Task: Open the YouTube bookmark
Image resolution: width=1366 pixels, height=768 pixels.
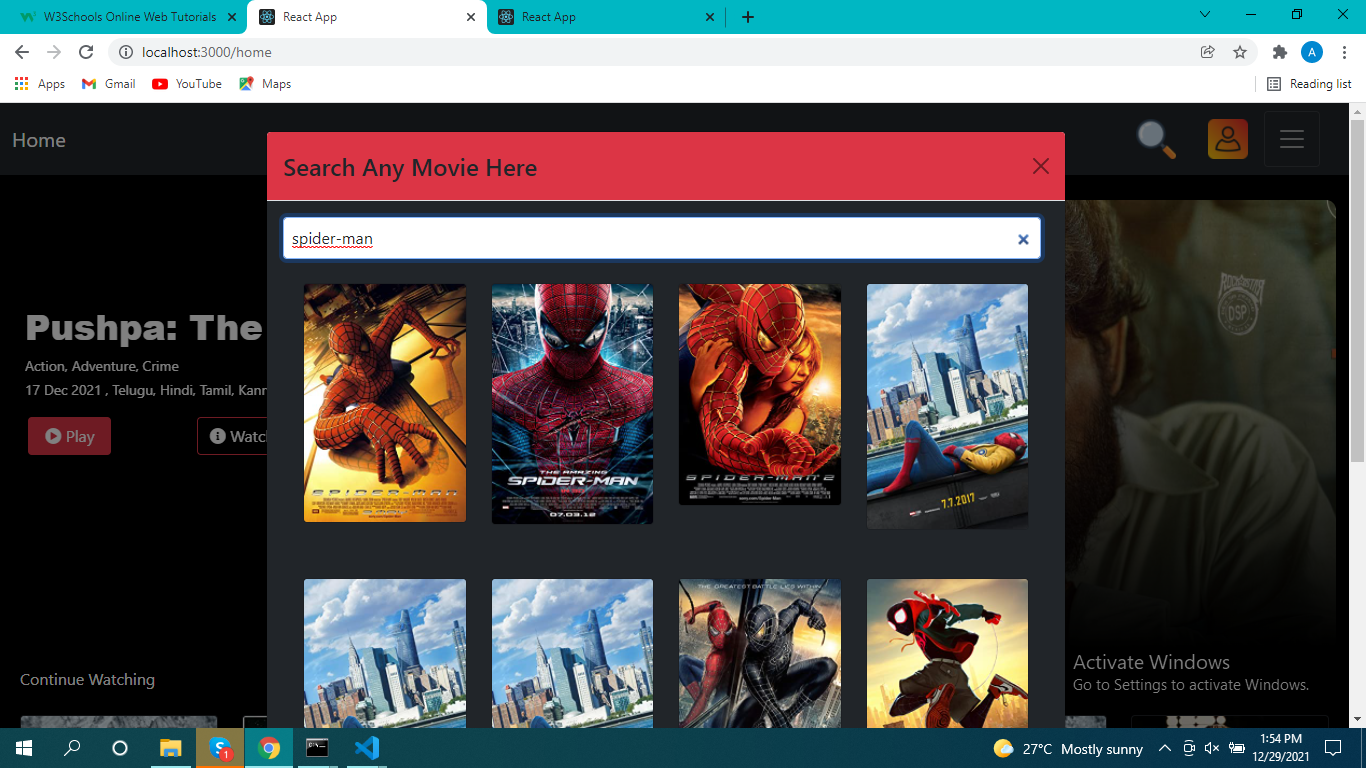Action: pyautogui.click(x=187, y=84)
